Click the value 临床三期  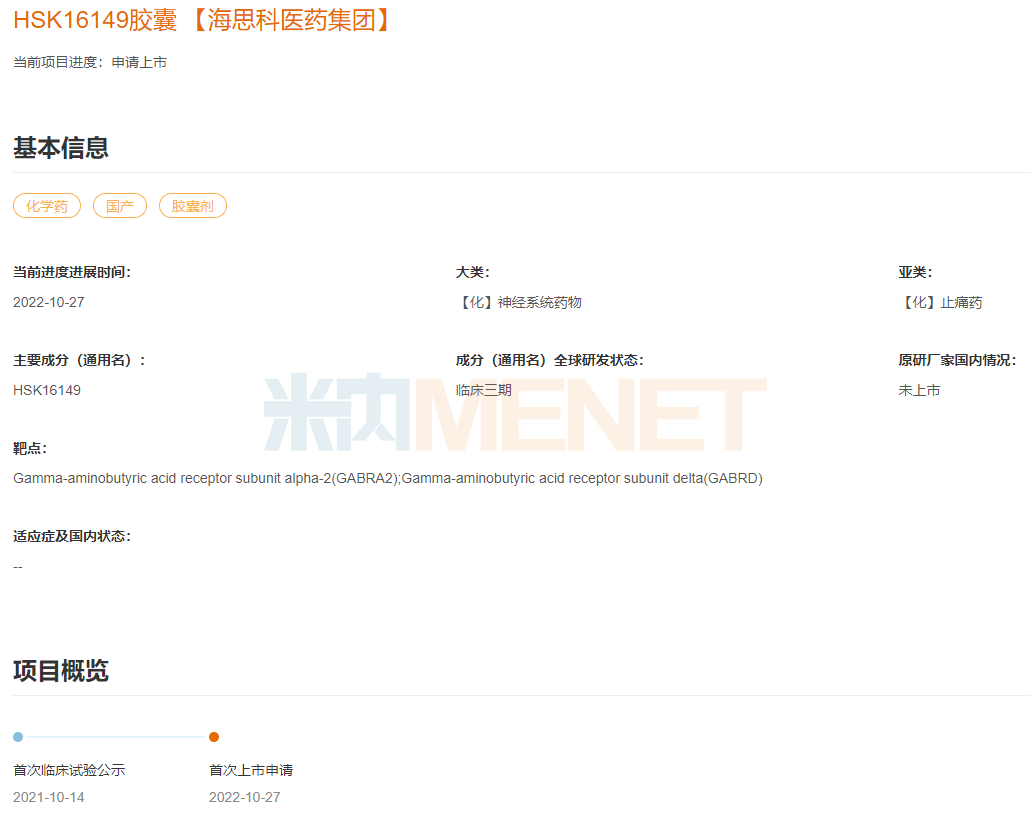[x=484, y=390]
